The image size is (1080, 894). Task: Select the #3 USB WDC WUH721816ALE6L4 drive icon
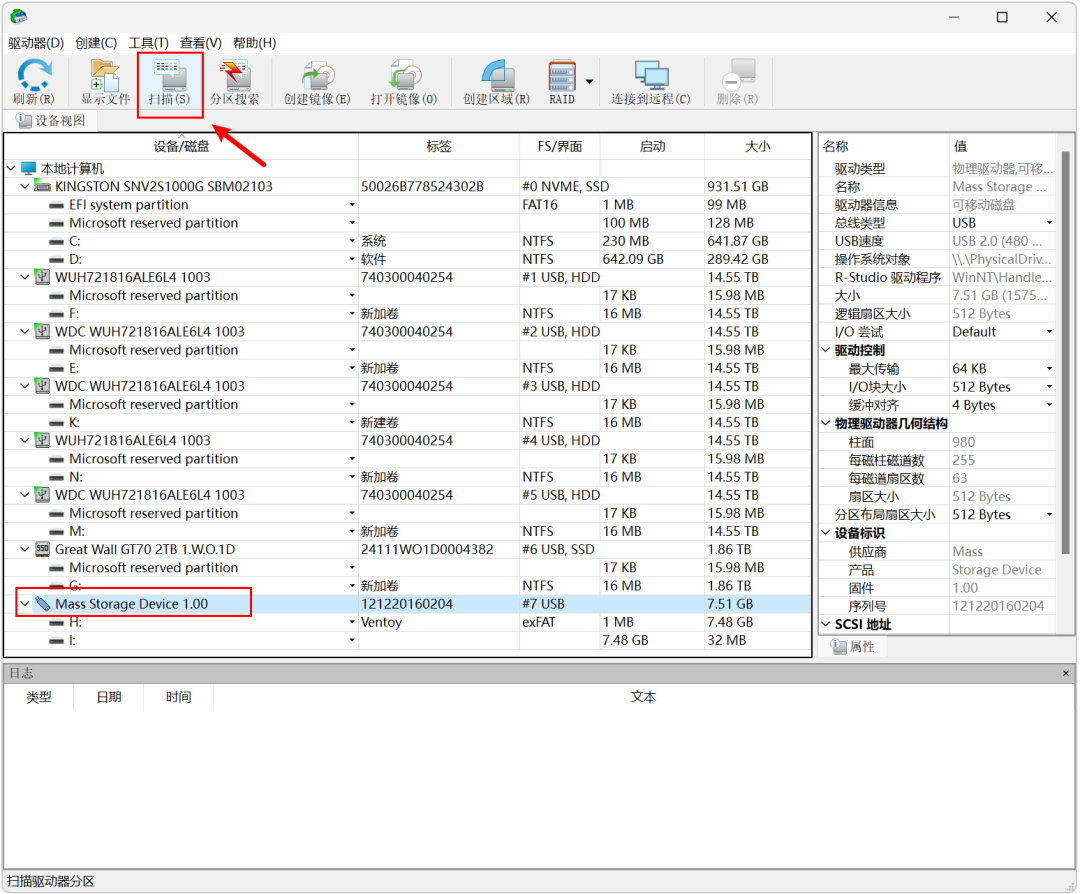click(43, 386)
